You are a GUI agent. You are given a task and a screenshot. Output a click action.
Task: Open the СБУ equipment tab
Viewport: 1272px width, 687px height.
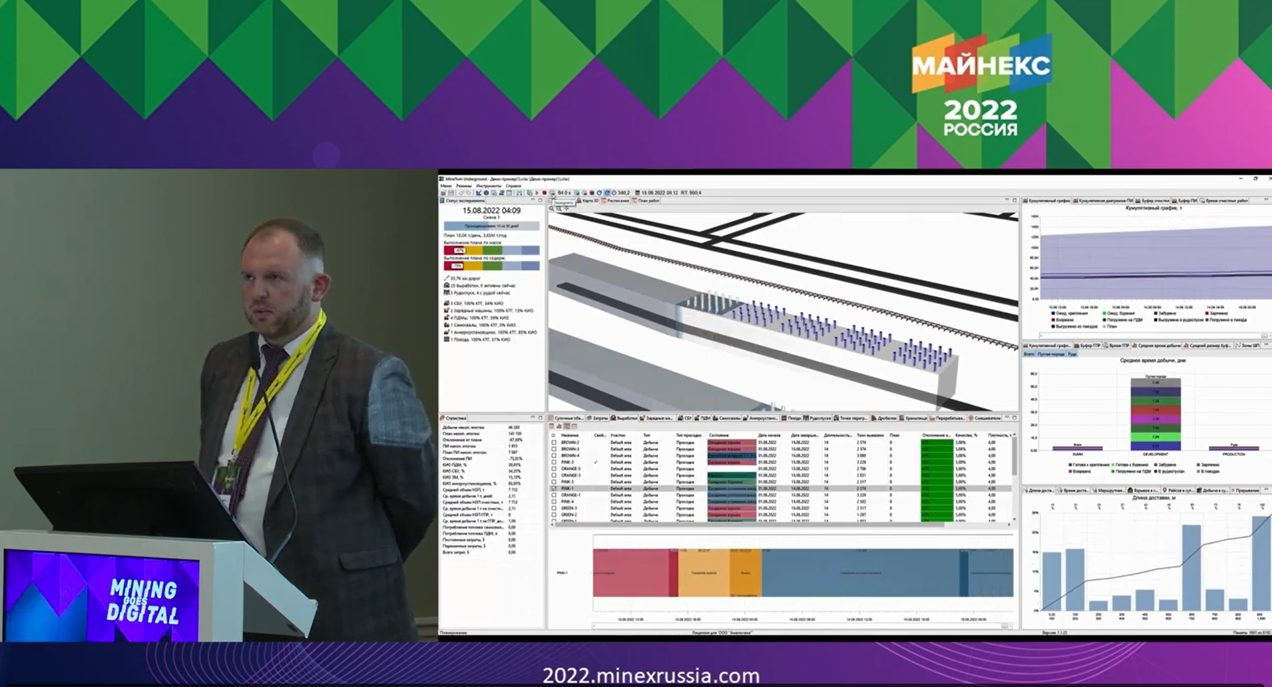(x=686, y=418)
